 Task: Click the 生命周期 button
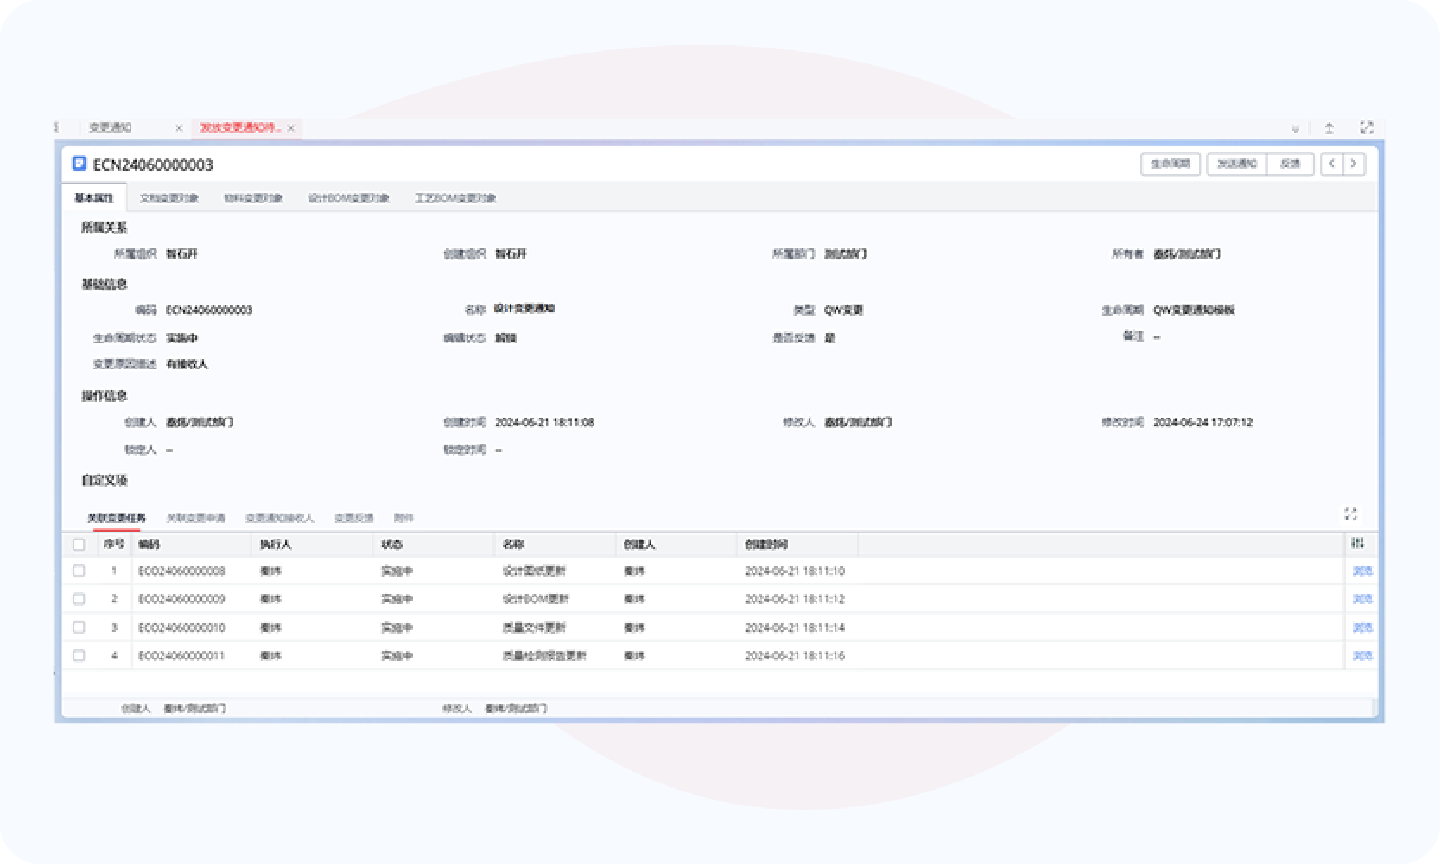pos(1170,164)
